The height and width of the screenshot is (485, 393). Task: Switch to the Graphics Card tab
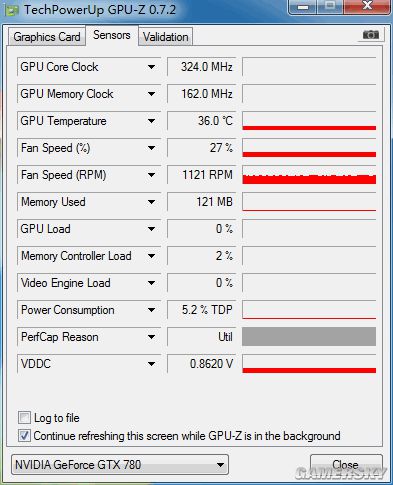47,37
